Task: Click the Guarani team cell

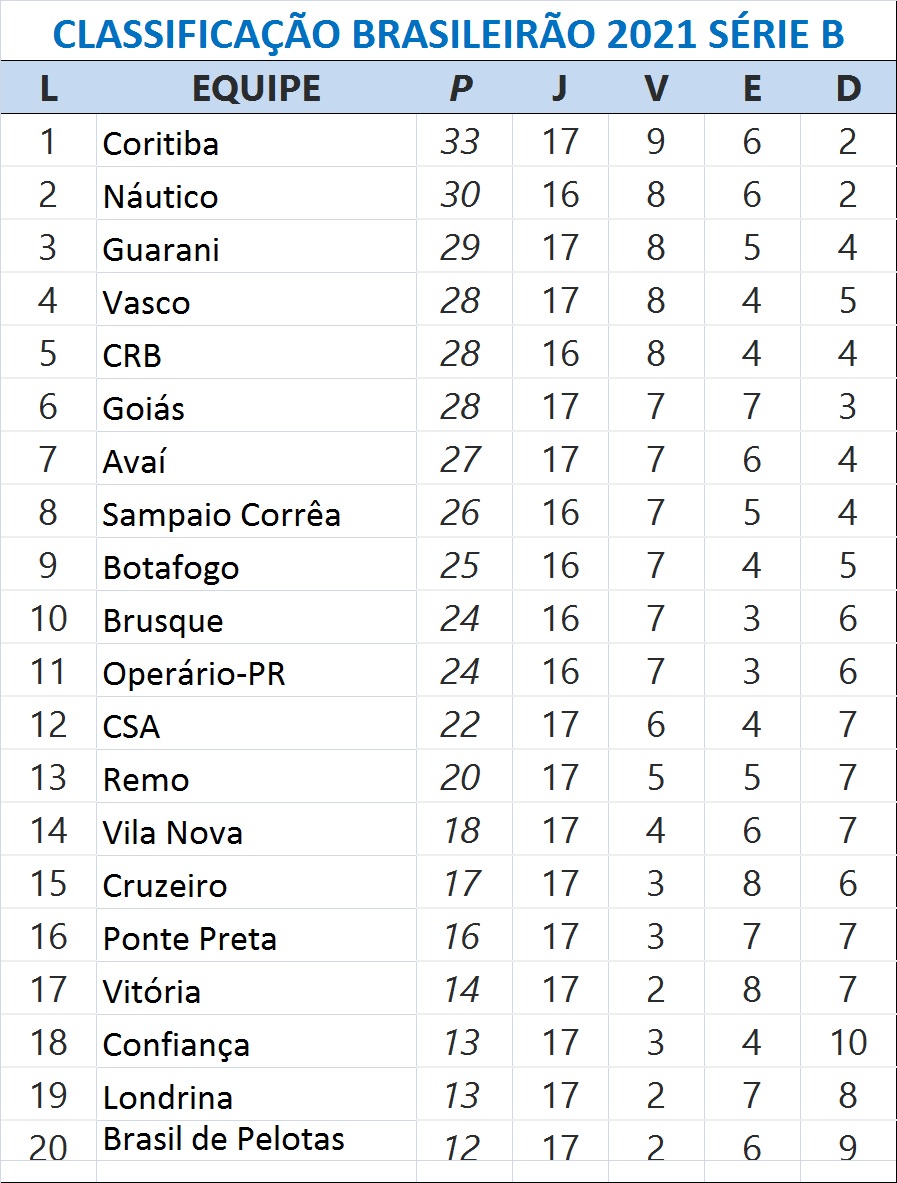Action: (161, 249)
